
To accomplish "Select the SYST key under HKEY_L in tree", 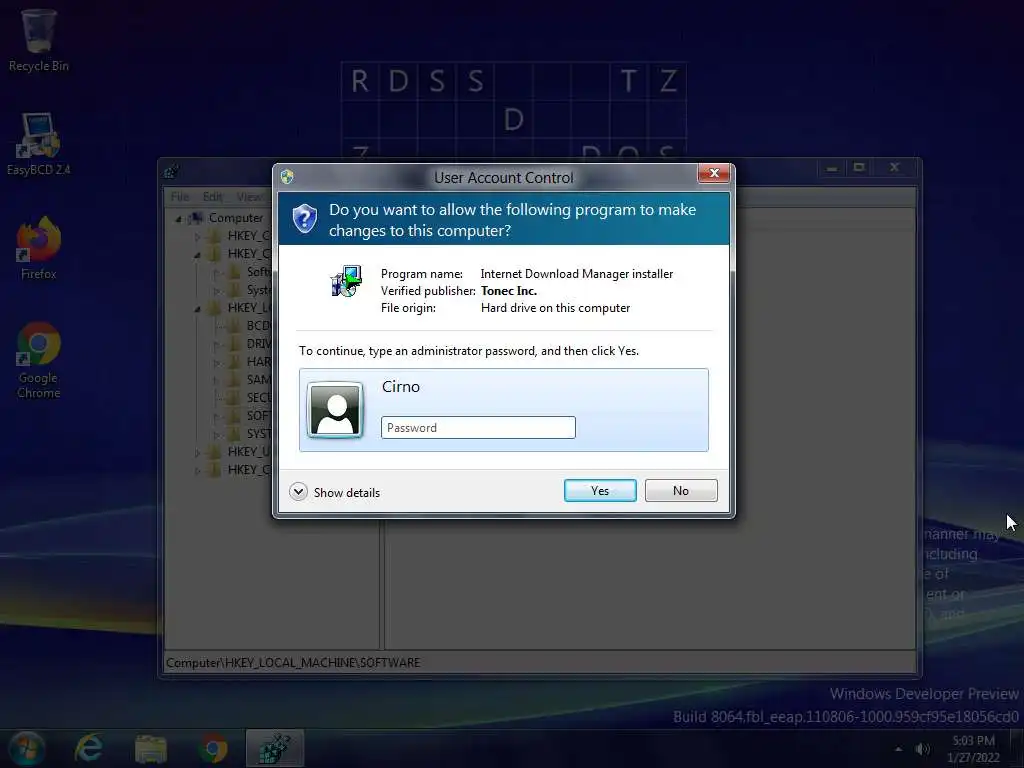I will coord(258,433).
